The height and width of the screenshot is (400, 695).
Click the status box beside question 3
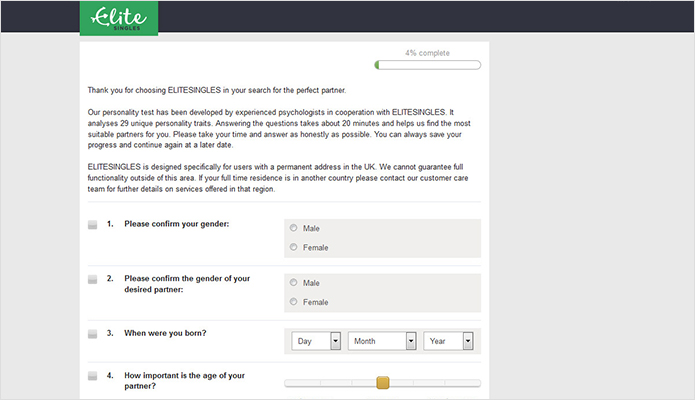(92, 334)
